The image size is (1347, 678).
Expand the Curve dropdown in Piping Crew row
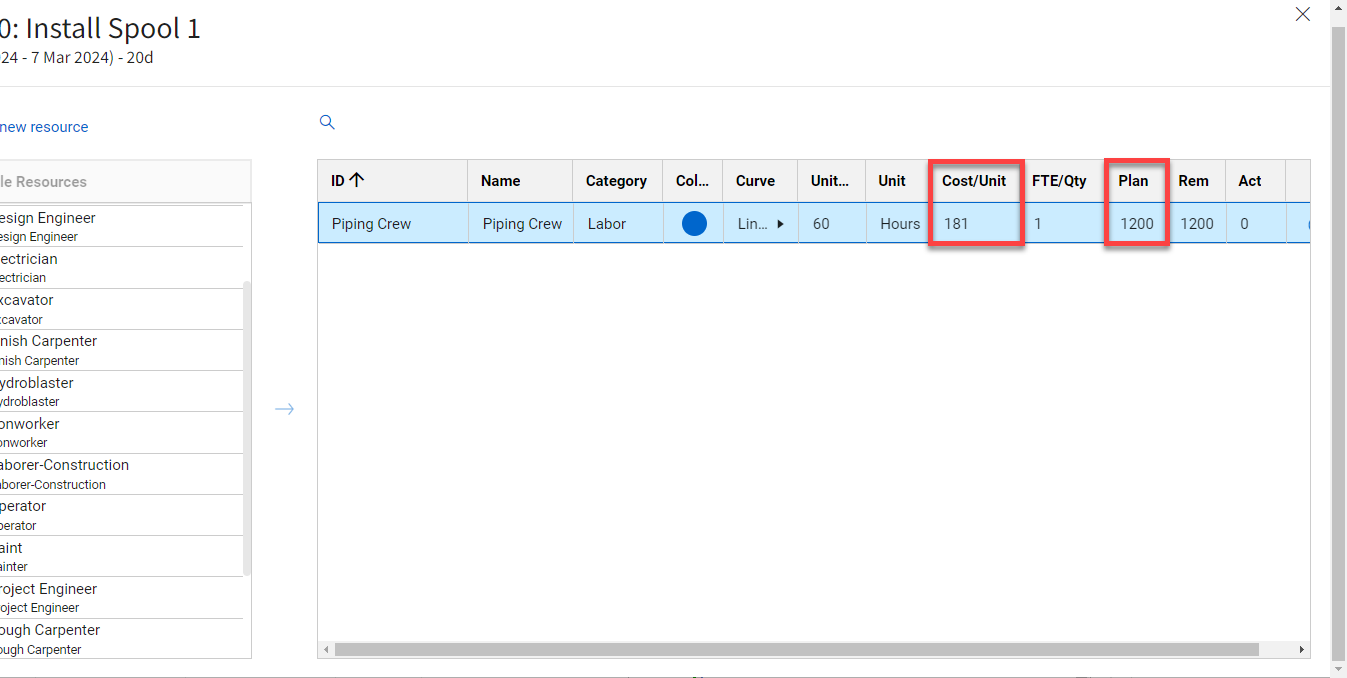[780, 224]
